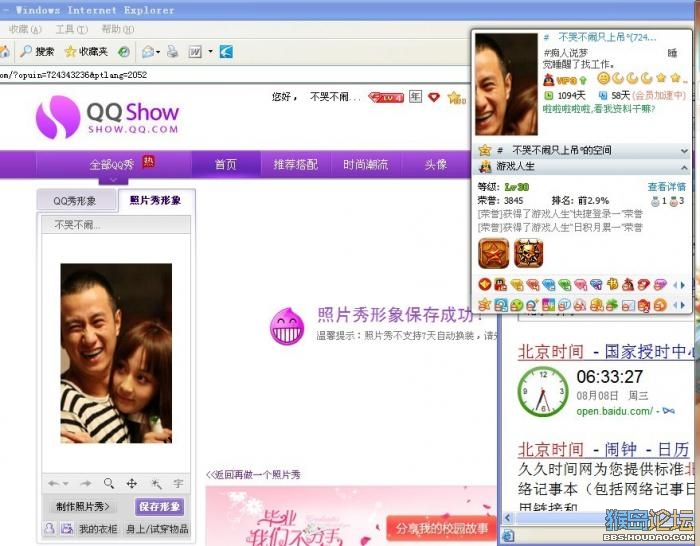Click the profile photo in the QQ card
Viewport: 700px width, 546px height.
(506, 84)
